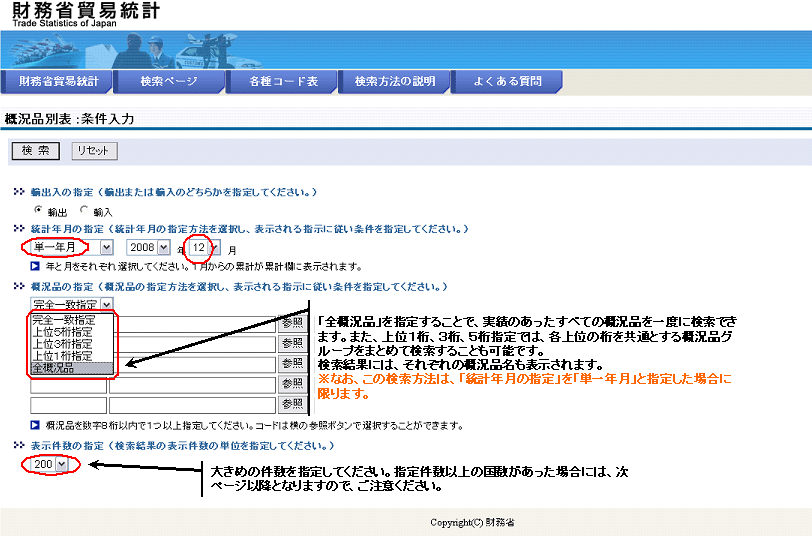Click the リセット reset button
Screen dimensions: 812x537
(94, 151)
